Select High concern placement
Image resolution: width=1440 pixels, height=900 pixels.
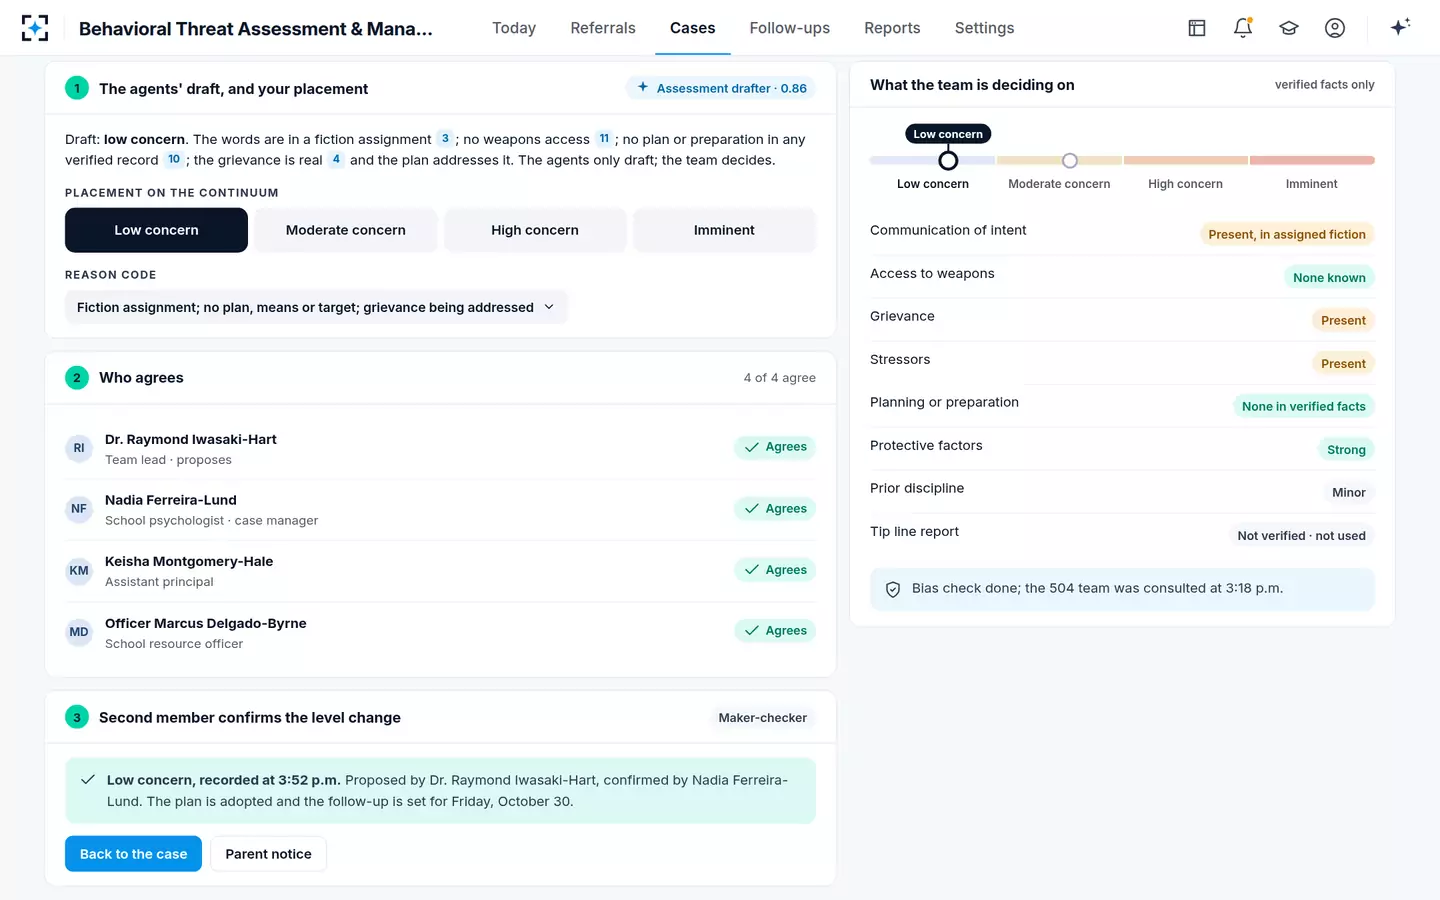pyautogui.click(x=535, y=230)
